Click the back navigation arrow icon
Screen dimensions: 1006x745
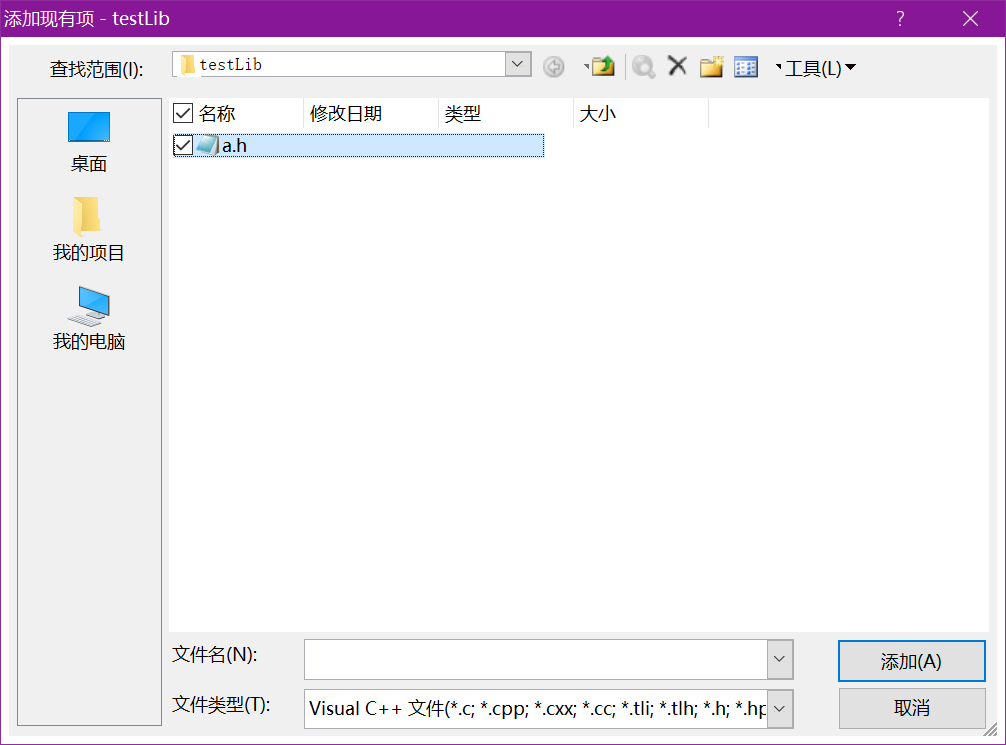pos(554,67)
